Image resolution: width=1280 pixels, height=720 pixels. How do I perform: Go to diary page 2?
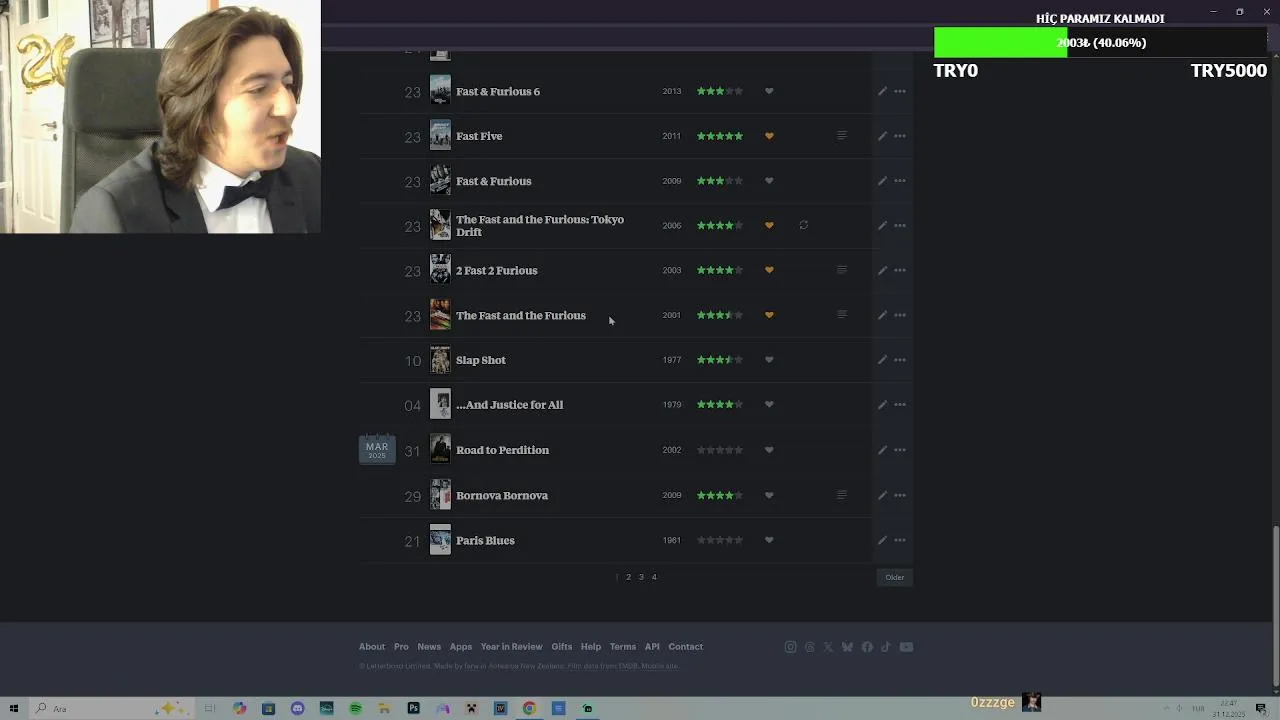pyautogui.click(x=628, y=577)
